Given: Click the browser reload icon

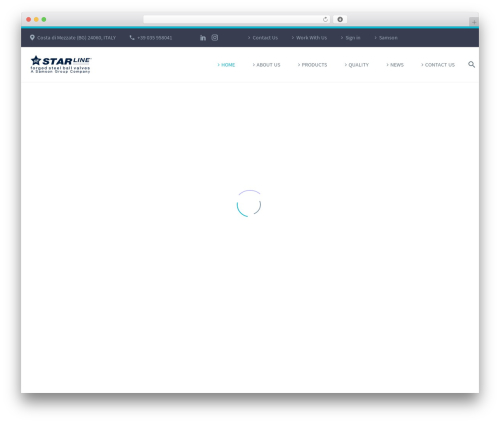Looking at the screenshot, I should point(325,19).
